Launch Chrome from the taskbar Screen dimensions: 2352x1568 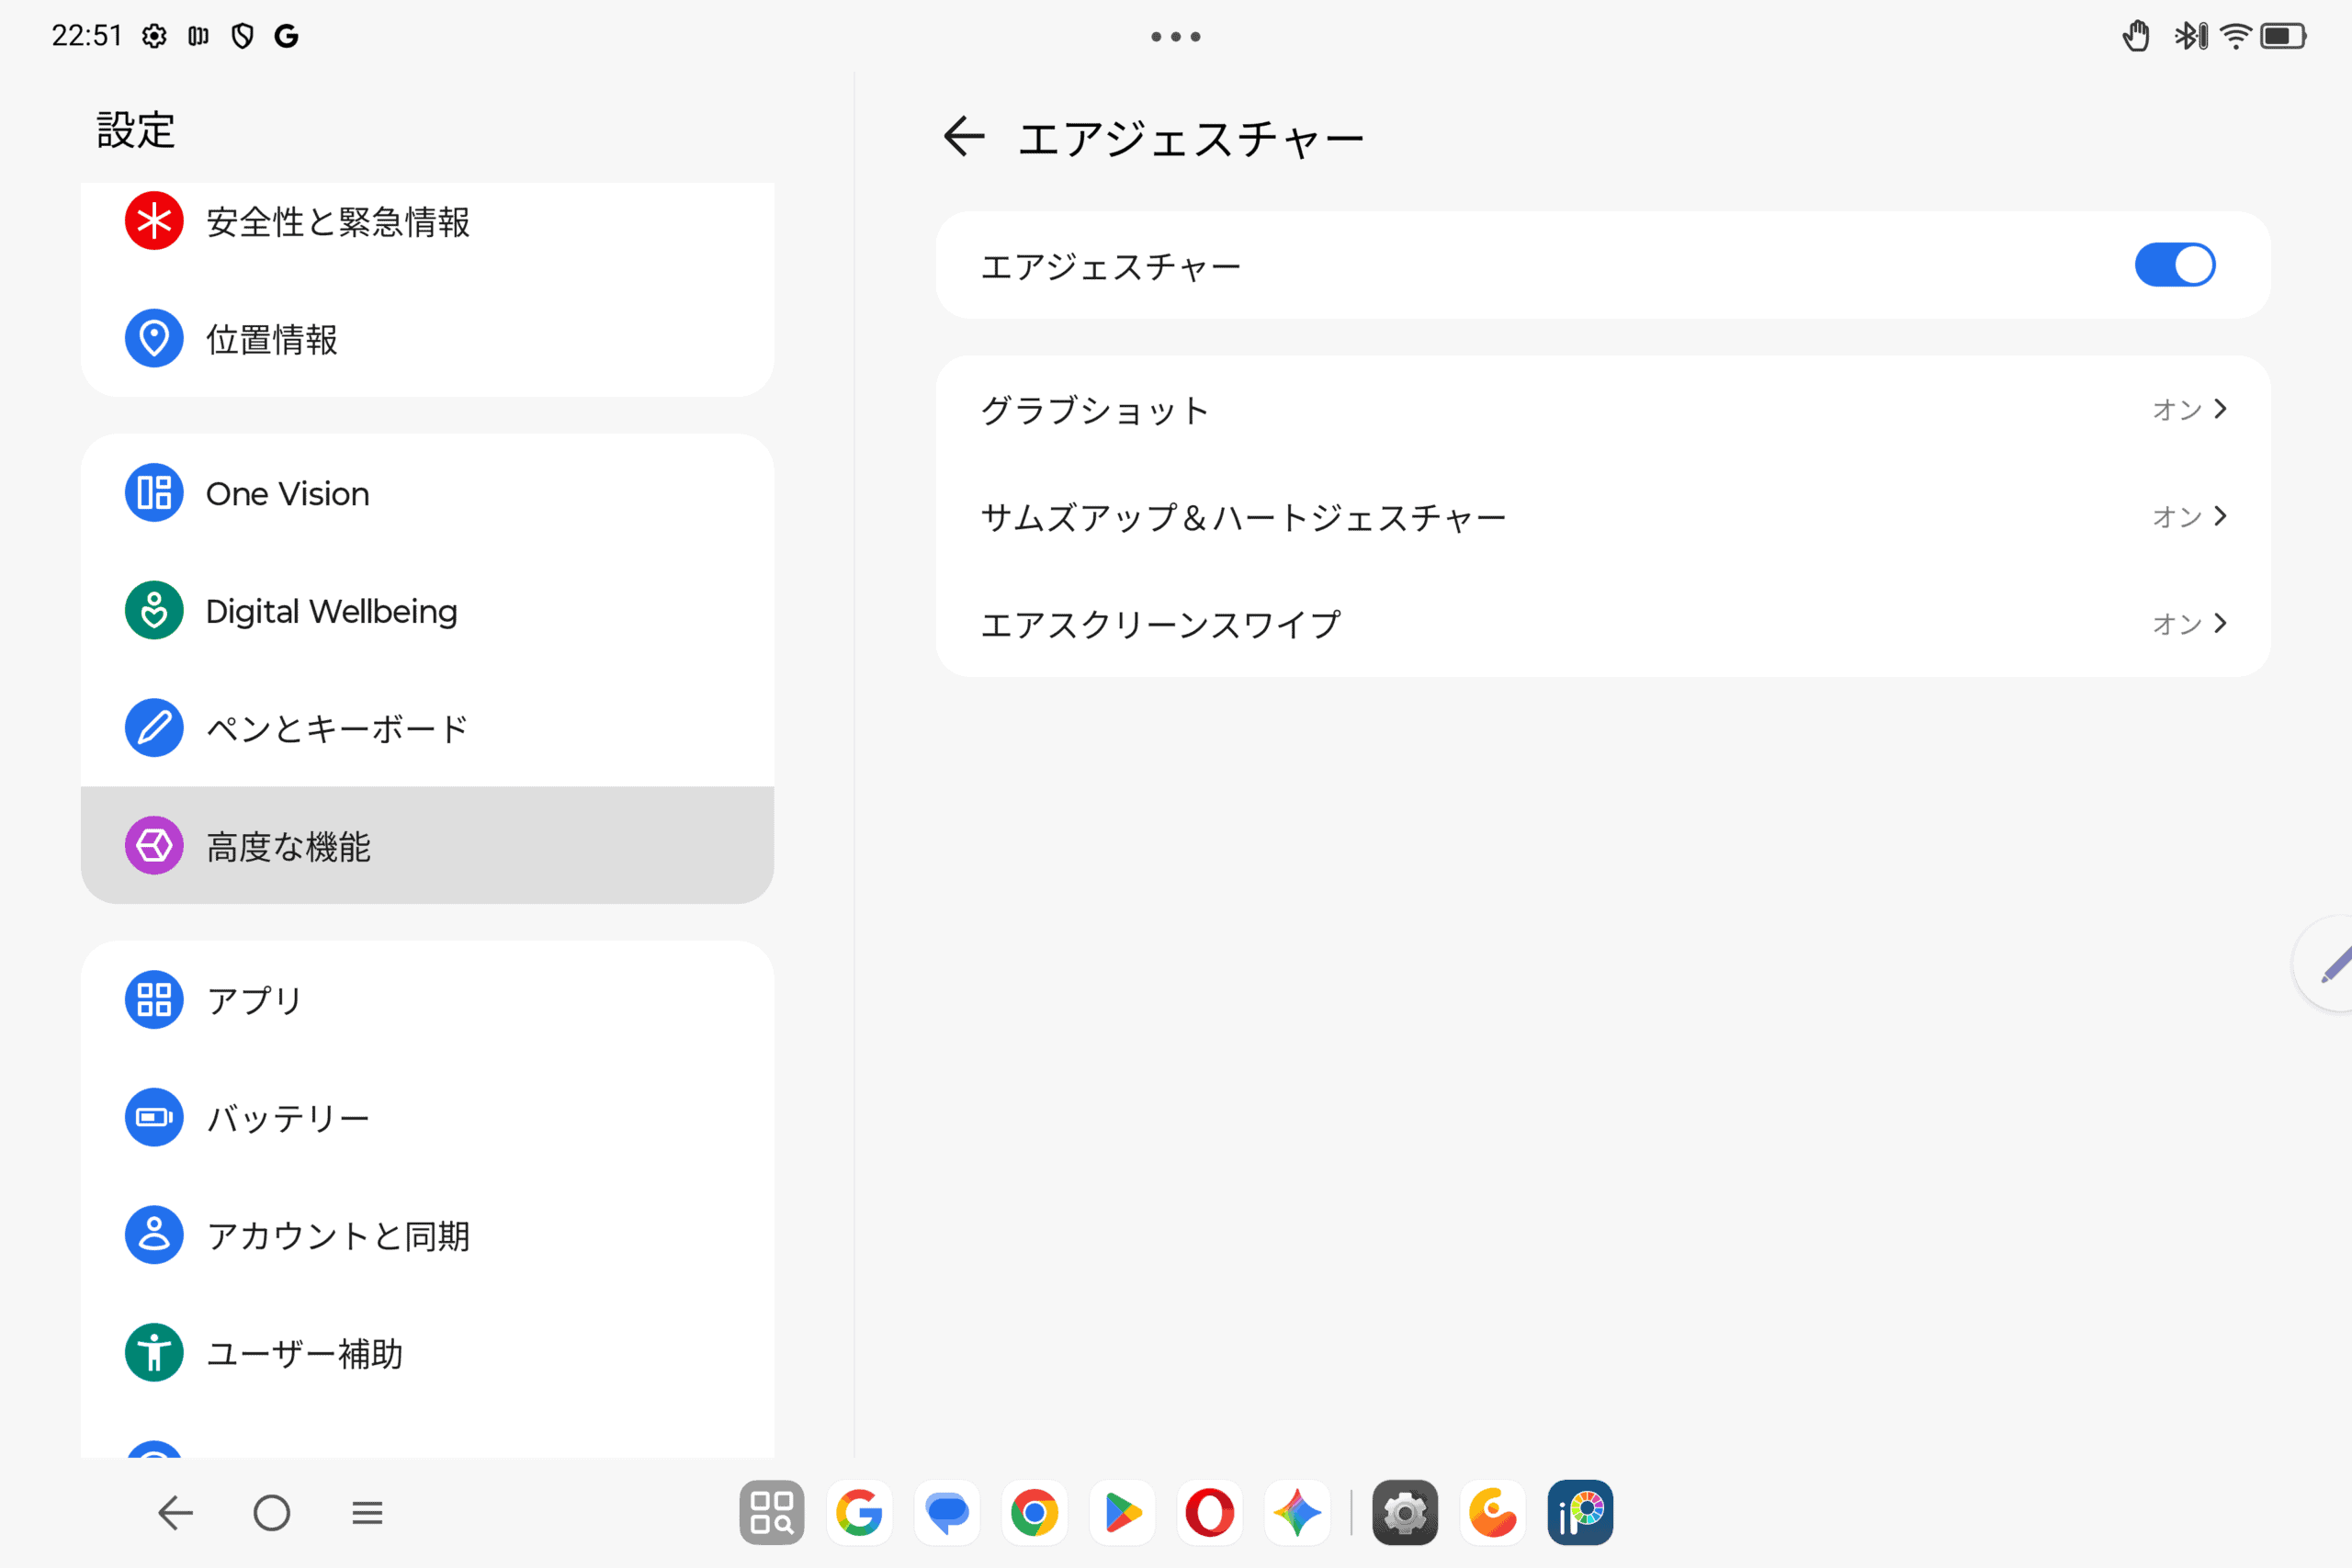tap(1034, 1512)
